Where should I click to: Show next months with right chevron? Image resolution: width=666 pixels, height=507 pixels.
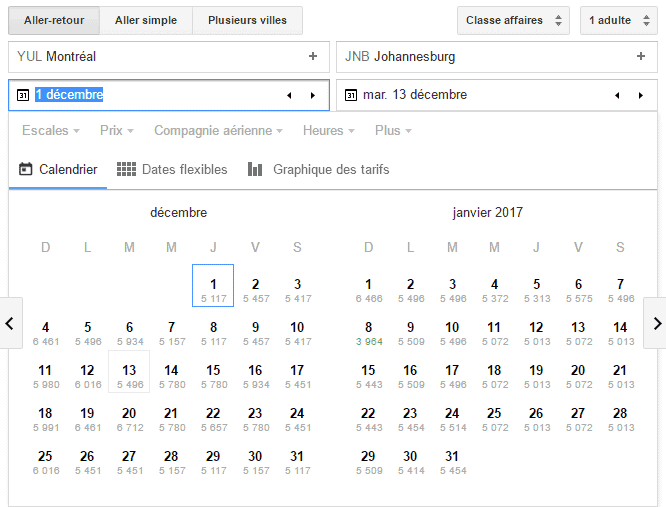pos(656,323)
